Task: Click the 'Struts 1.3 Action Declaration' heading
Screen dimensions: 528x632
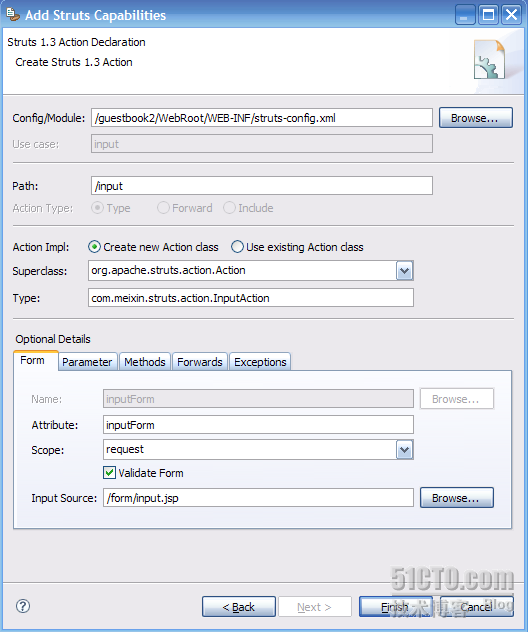Action: click(x=76, y=42)
